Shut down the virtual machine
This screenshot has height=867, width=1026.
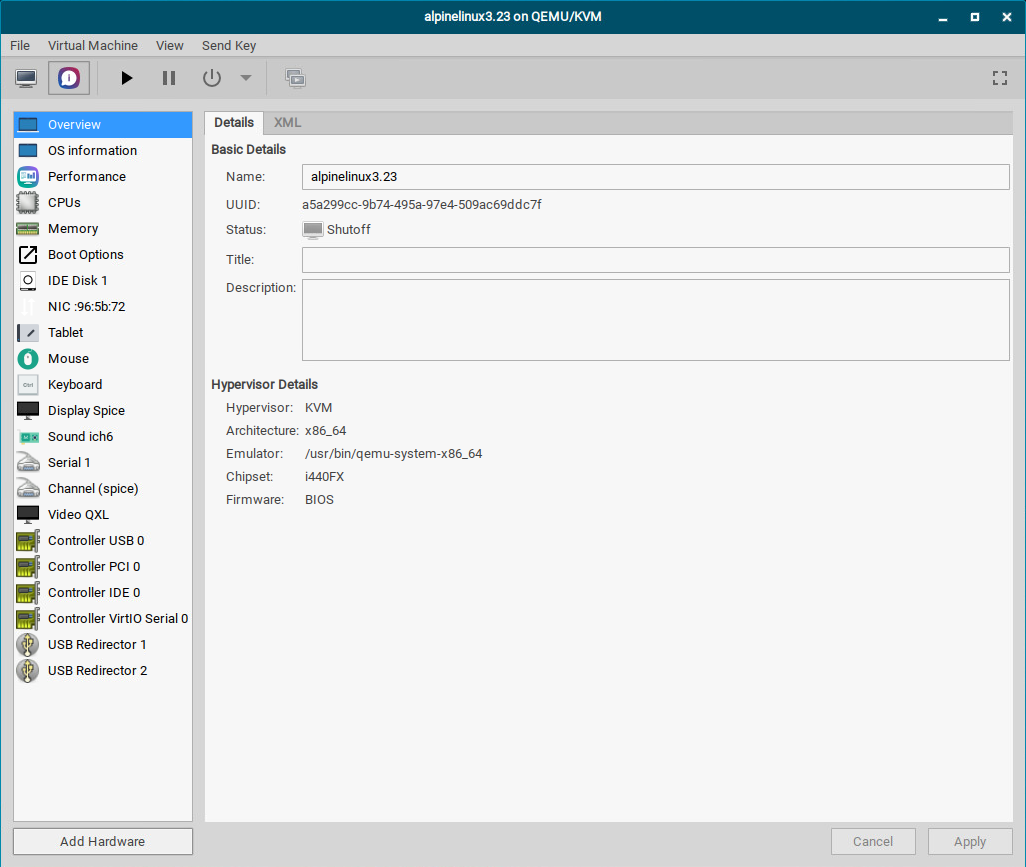click(211, 79)
